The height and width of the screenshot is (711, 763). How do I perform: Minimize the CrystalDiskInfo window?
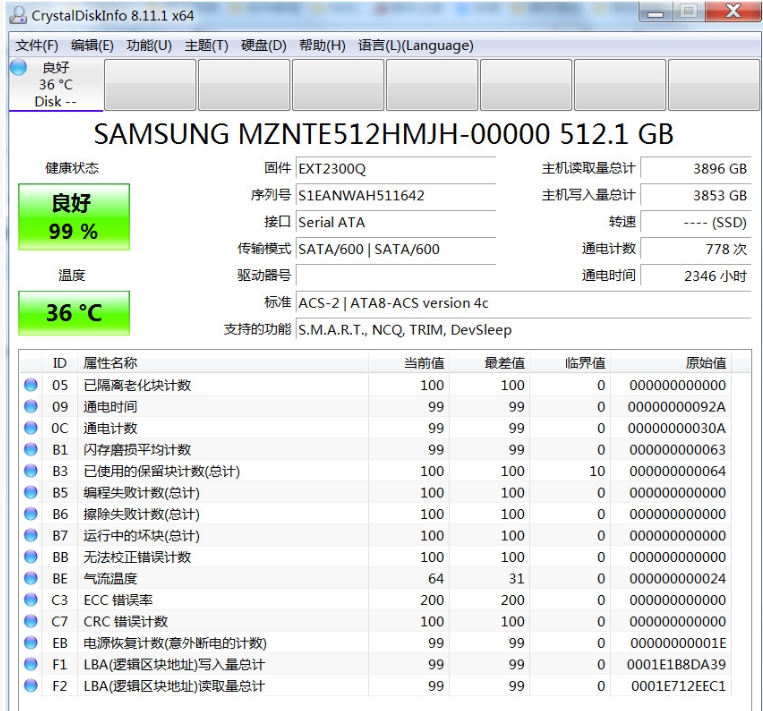point(655,13)
